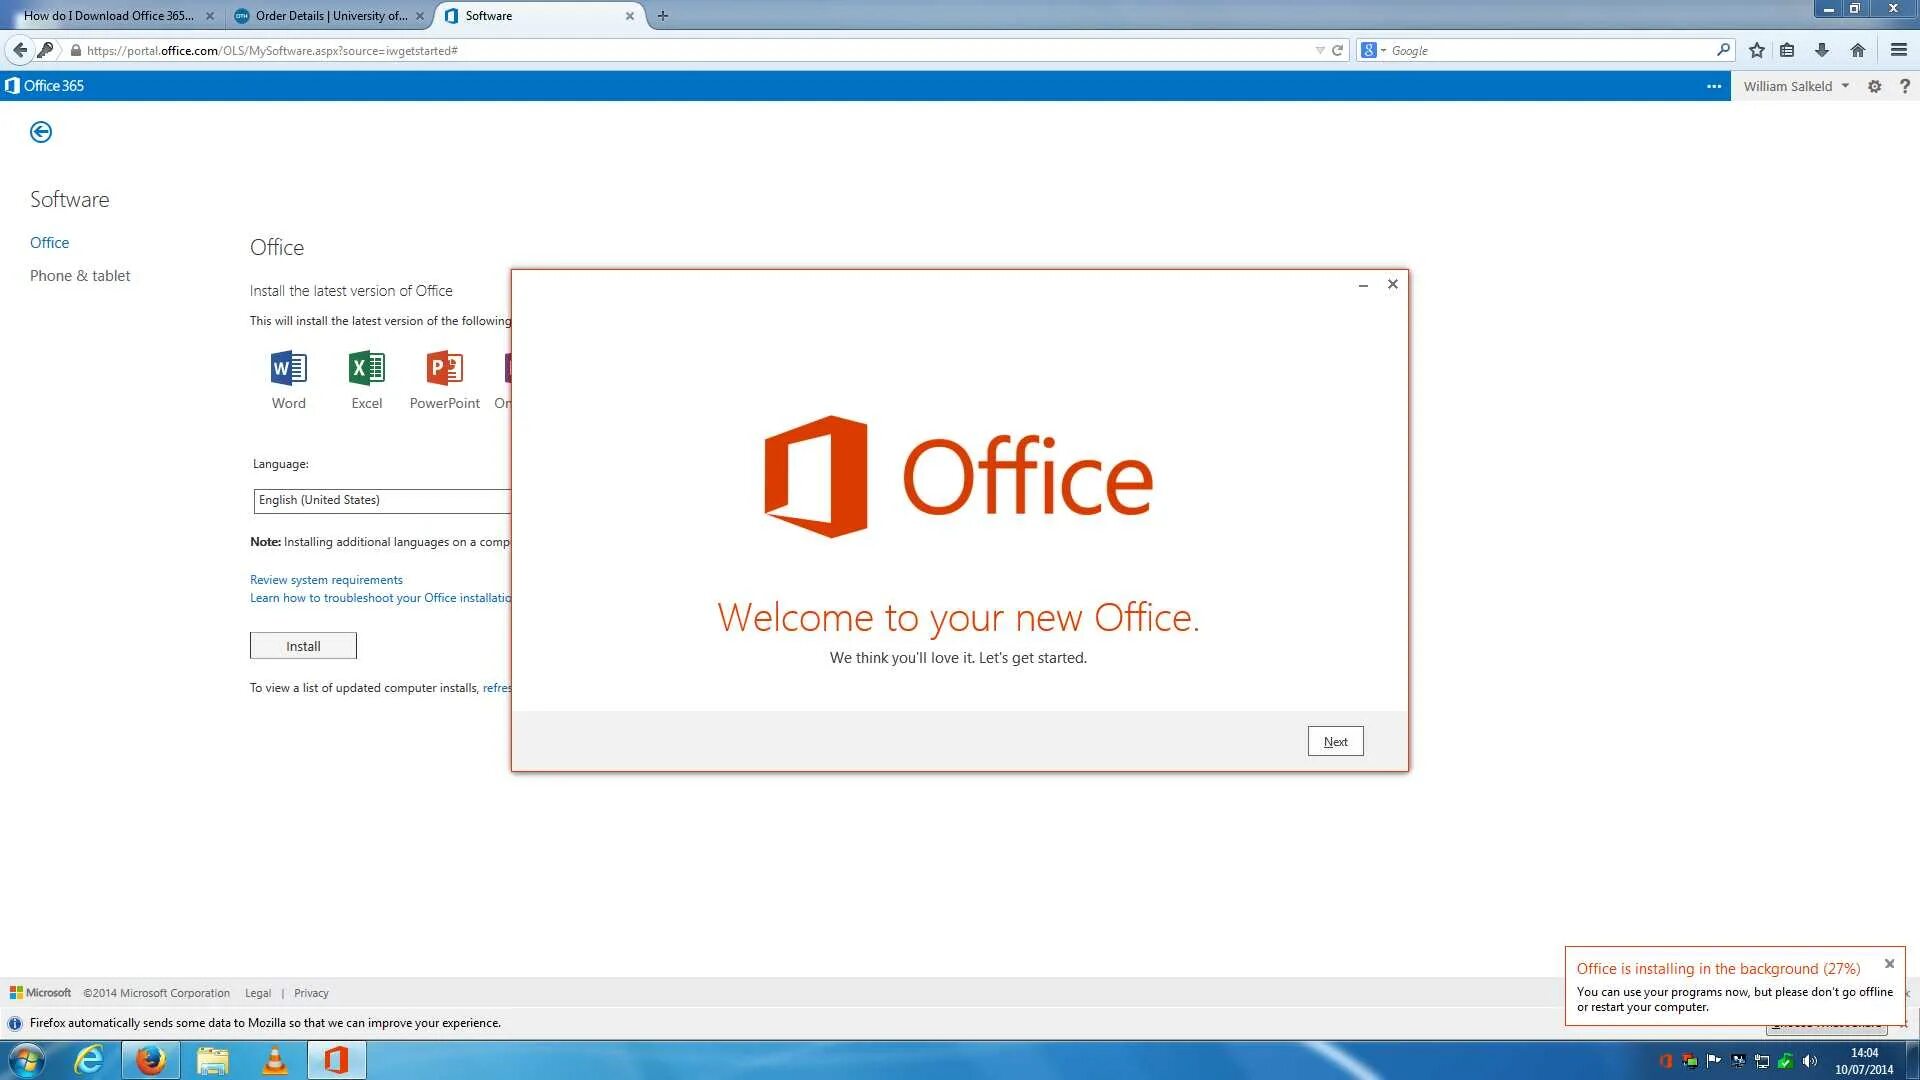
Task: Bookmark this page with the star icon
Action: (1756, 50)
